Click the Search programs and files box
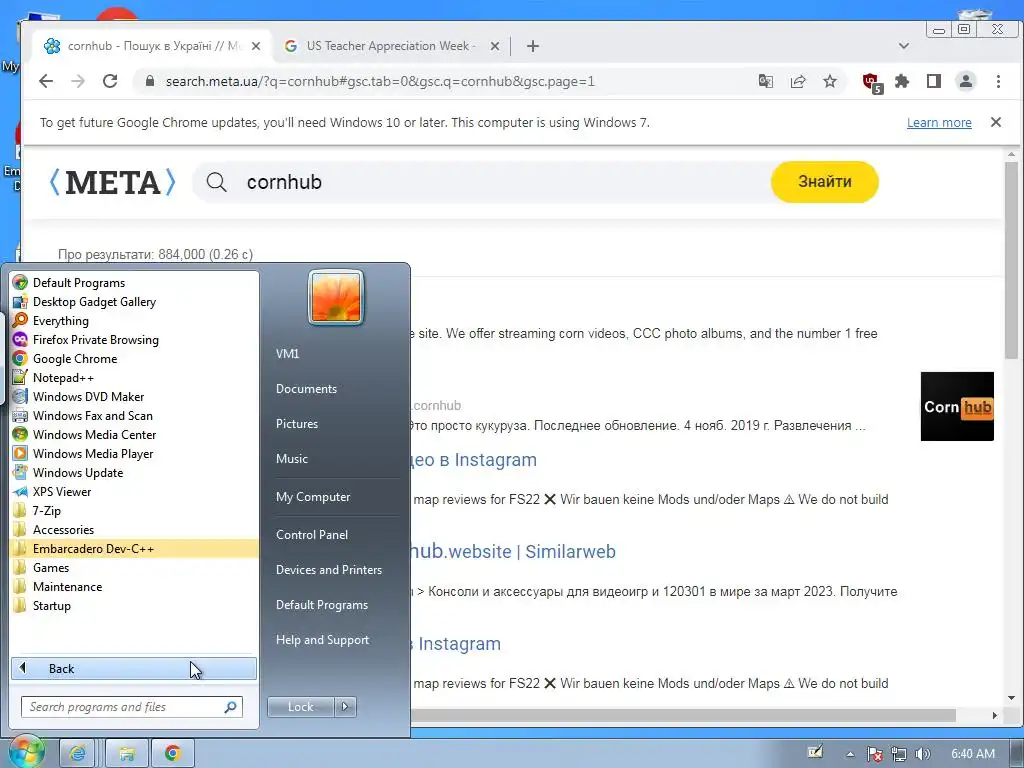Image resolution: width=1024 pixels, height=768 pixels. (x=132, y=707)
